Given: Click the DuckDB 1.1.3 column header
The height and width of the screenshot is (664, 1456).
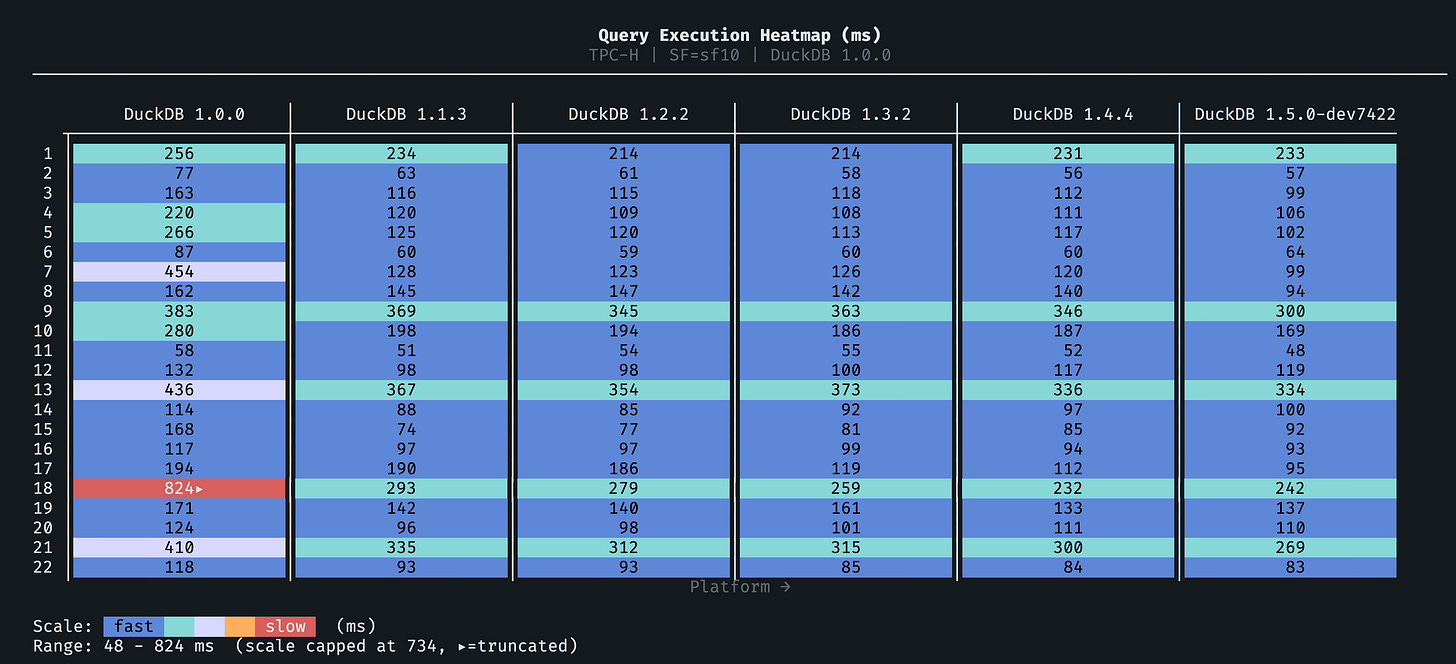Looking at the screenshot, I should point(406,114).
